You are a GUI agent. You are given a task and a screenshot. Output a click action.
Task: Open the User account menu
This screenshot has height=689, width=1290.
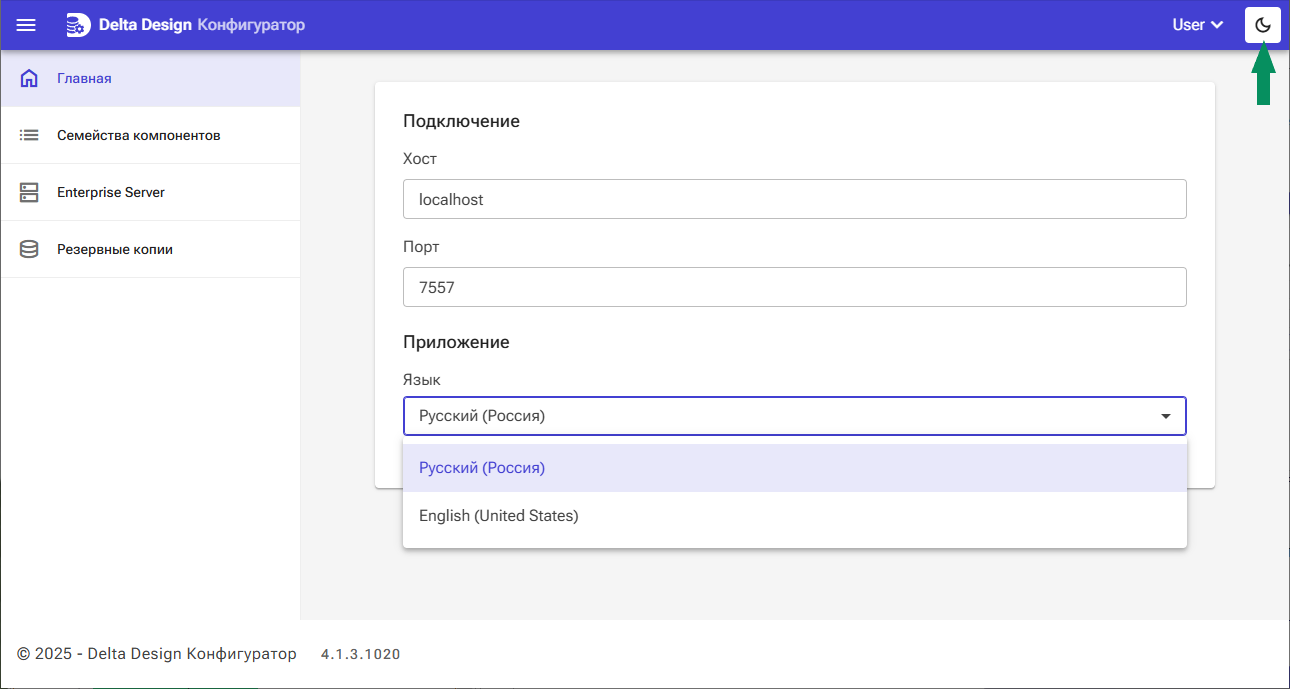point(1188,25)
